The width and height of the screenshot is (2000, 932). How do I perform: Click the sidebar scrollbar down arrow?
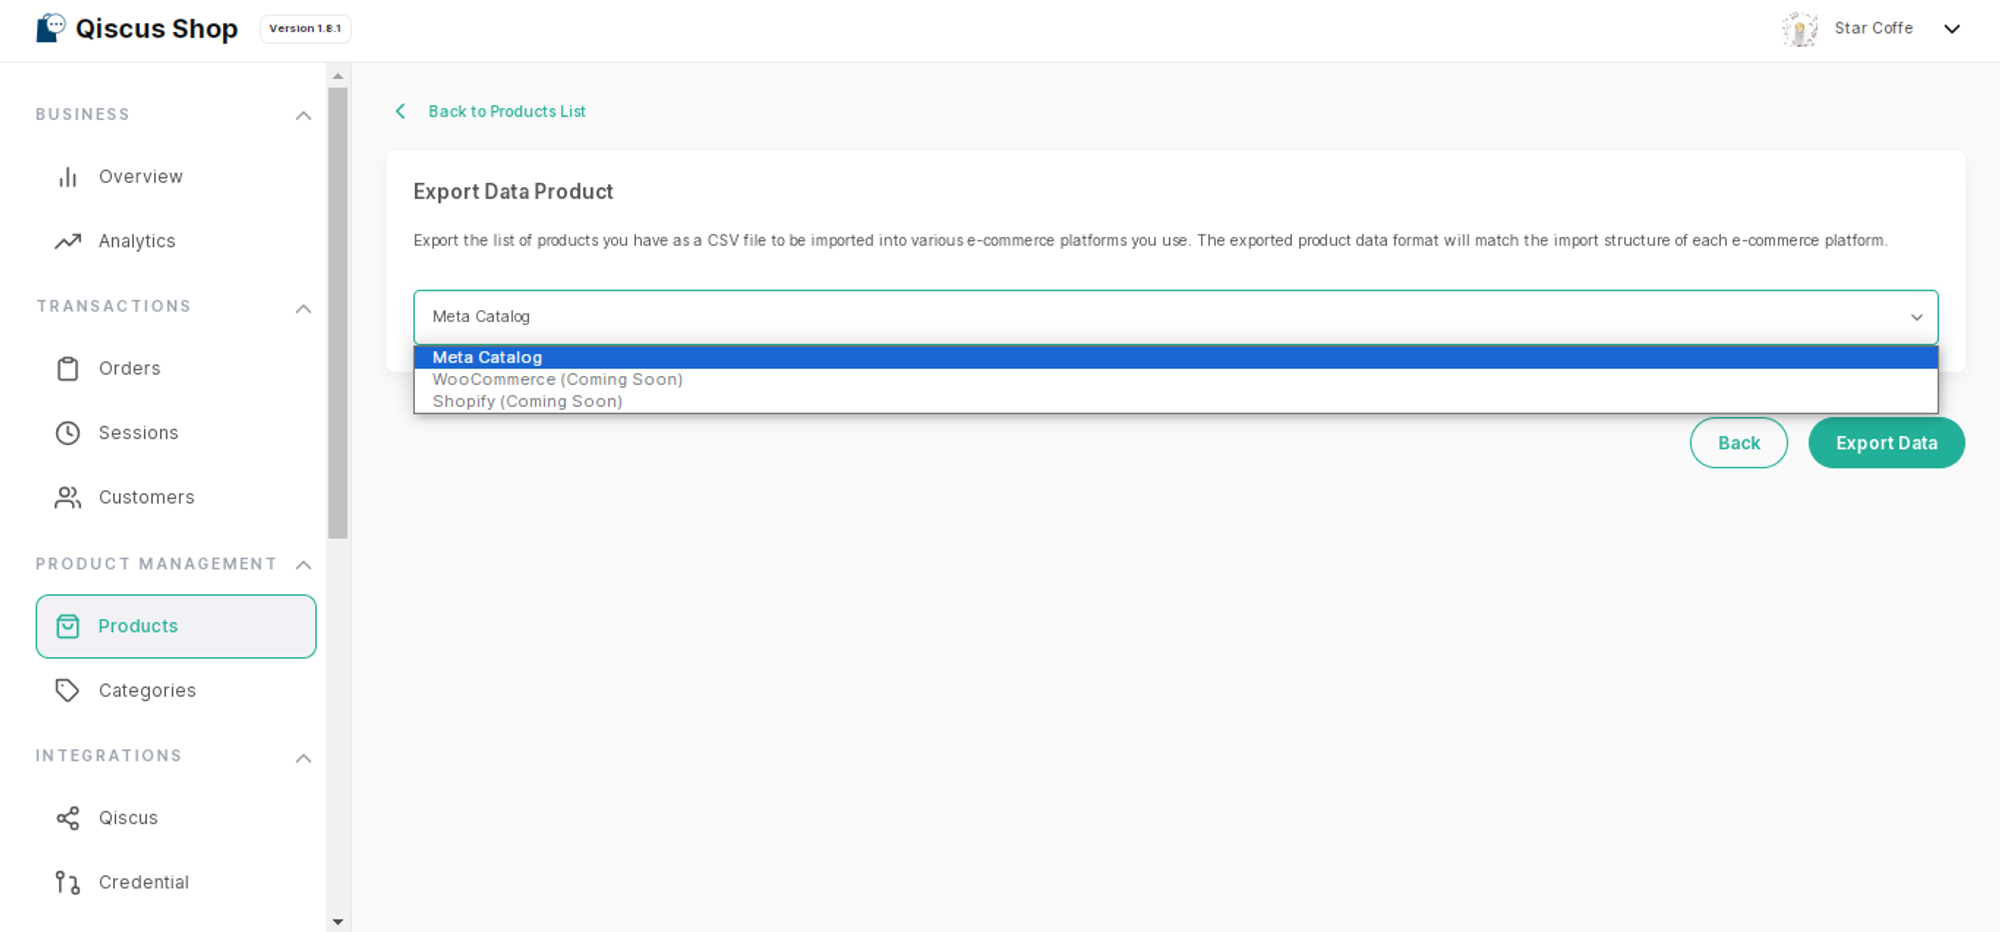point(338,922)
